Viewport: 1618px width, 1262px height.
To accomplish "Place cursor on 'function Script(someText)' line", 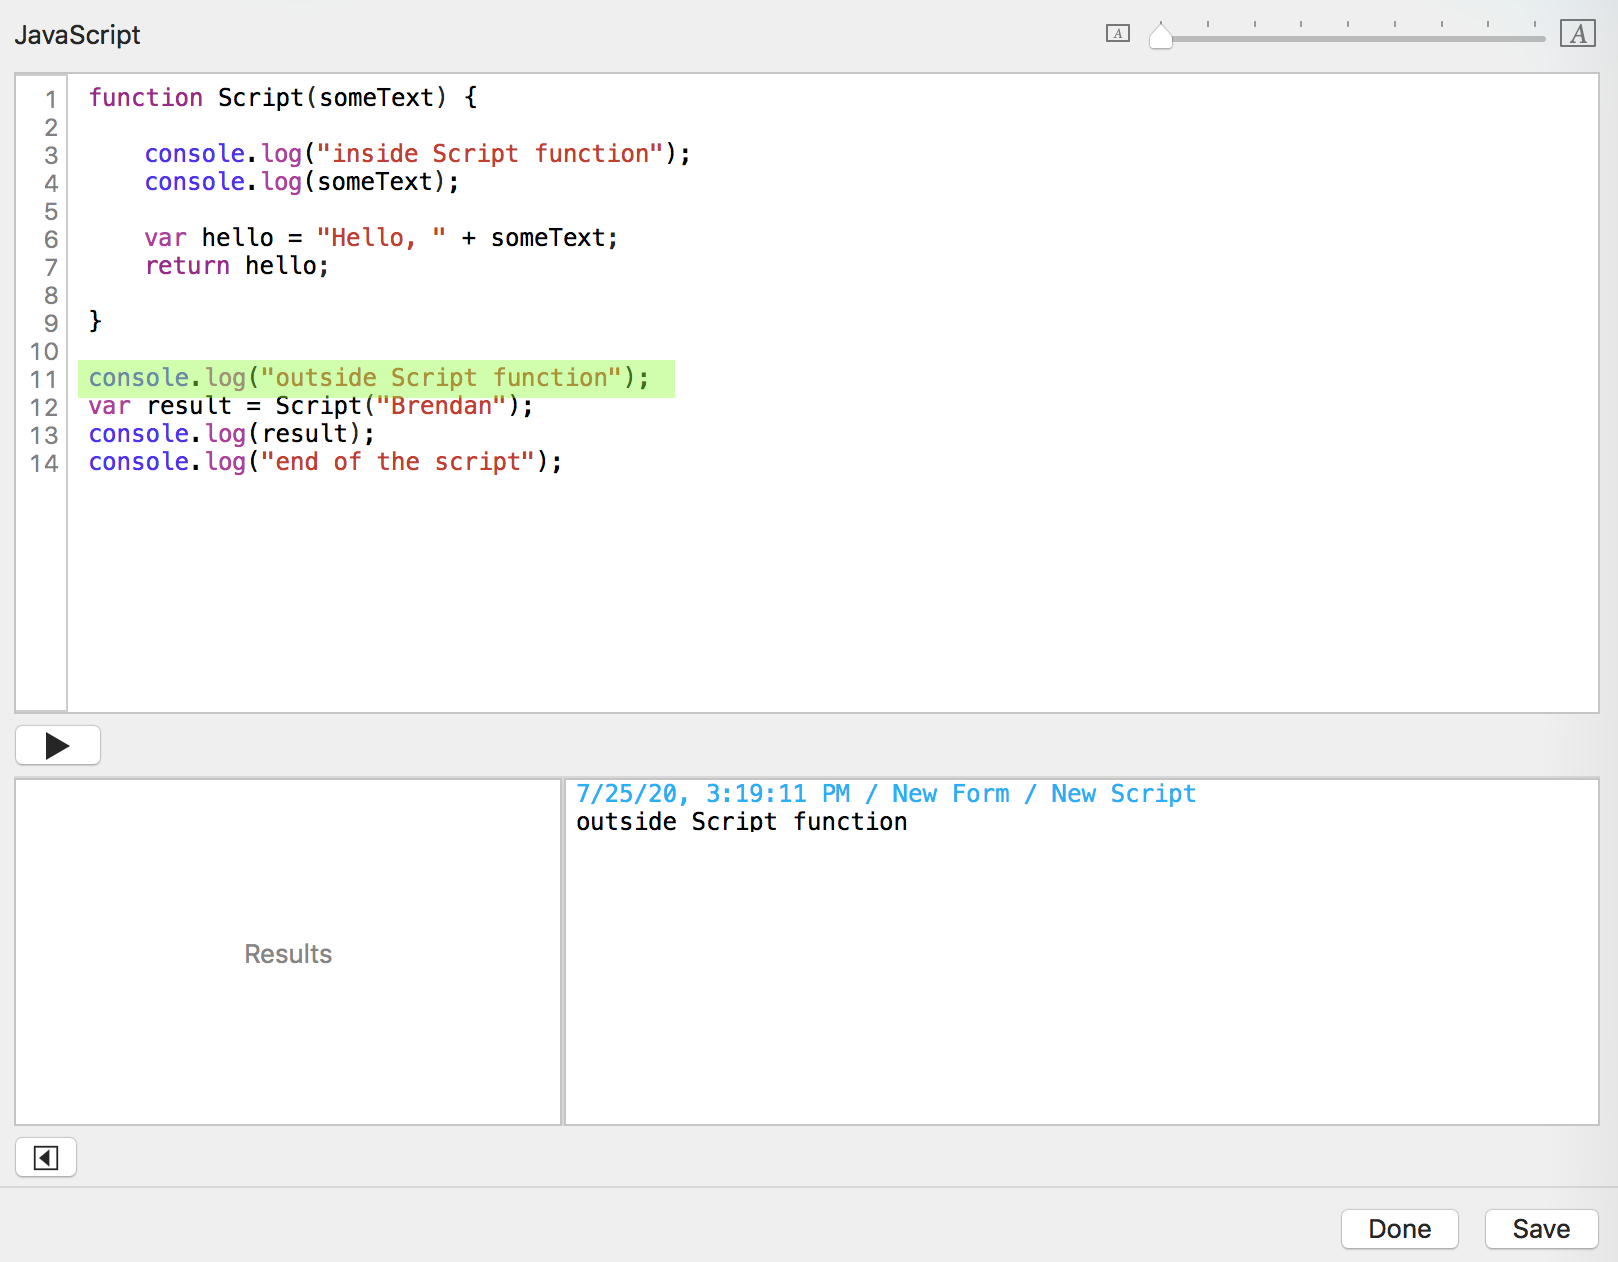I will coord(282,98).
